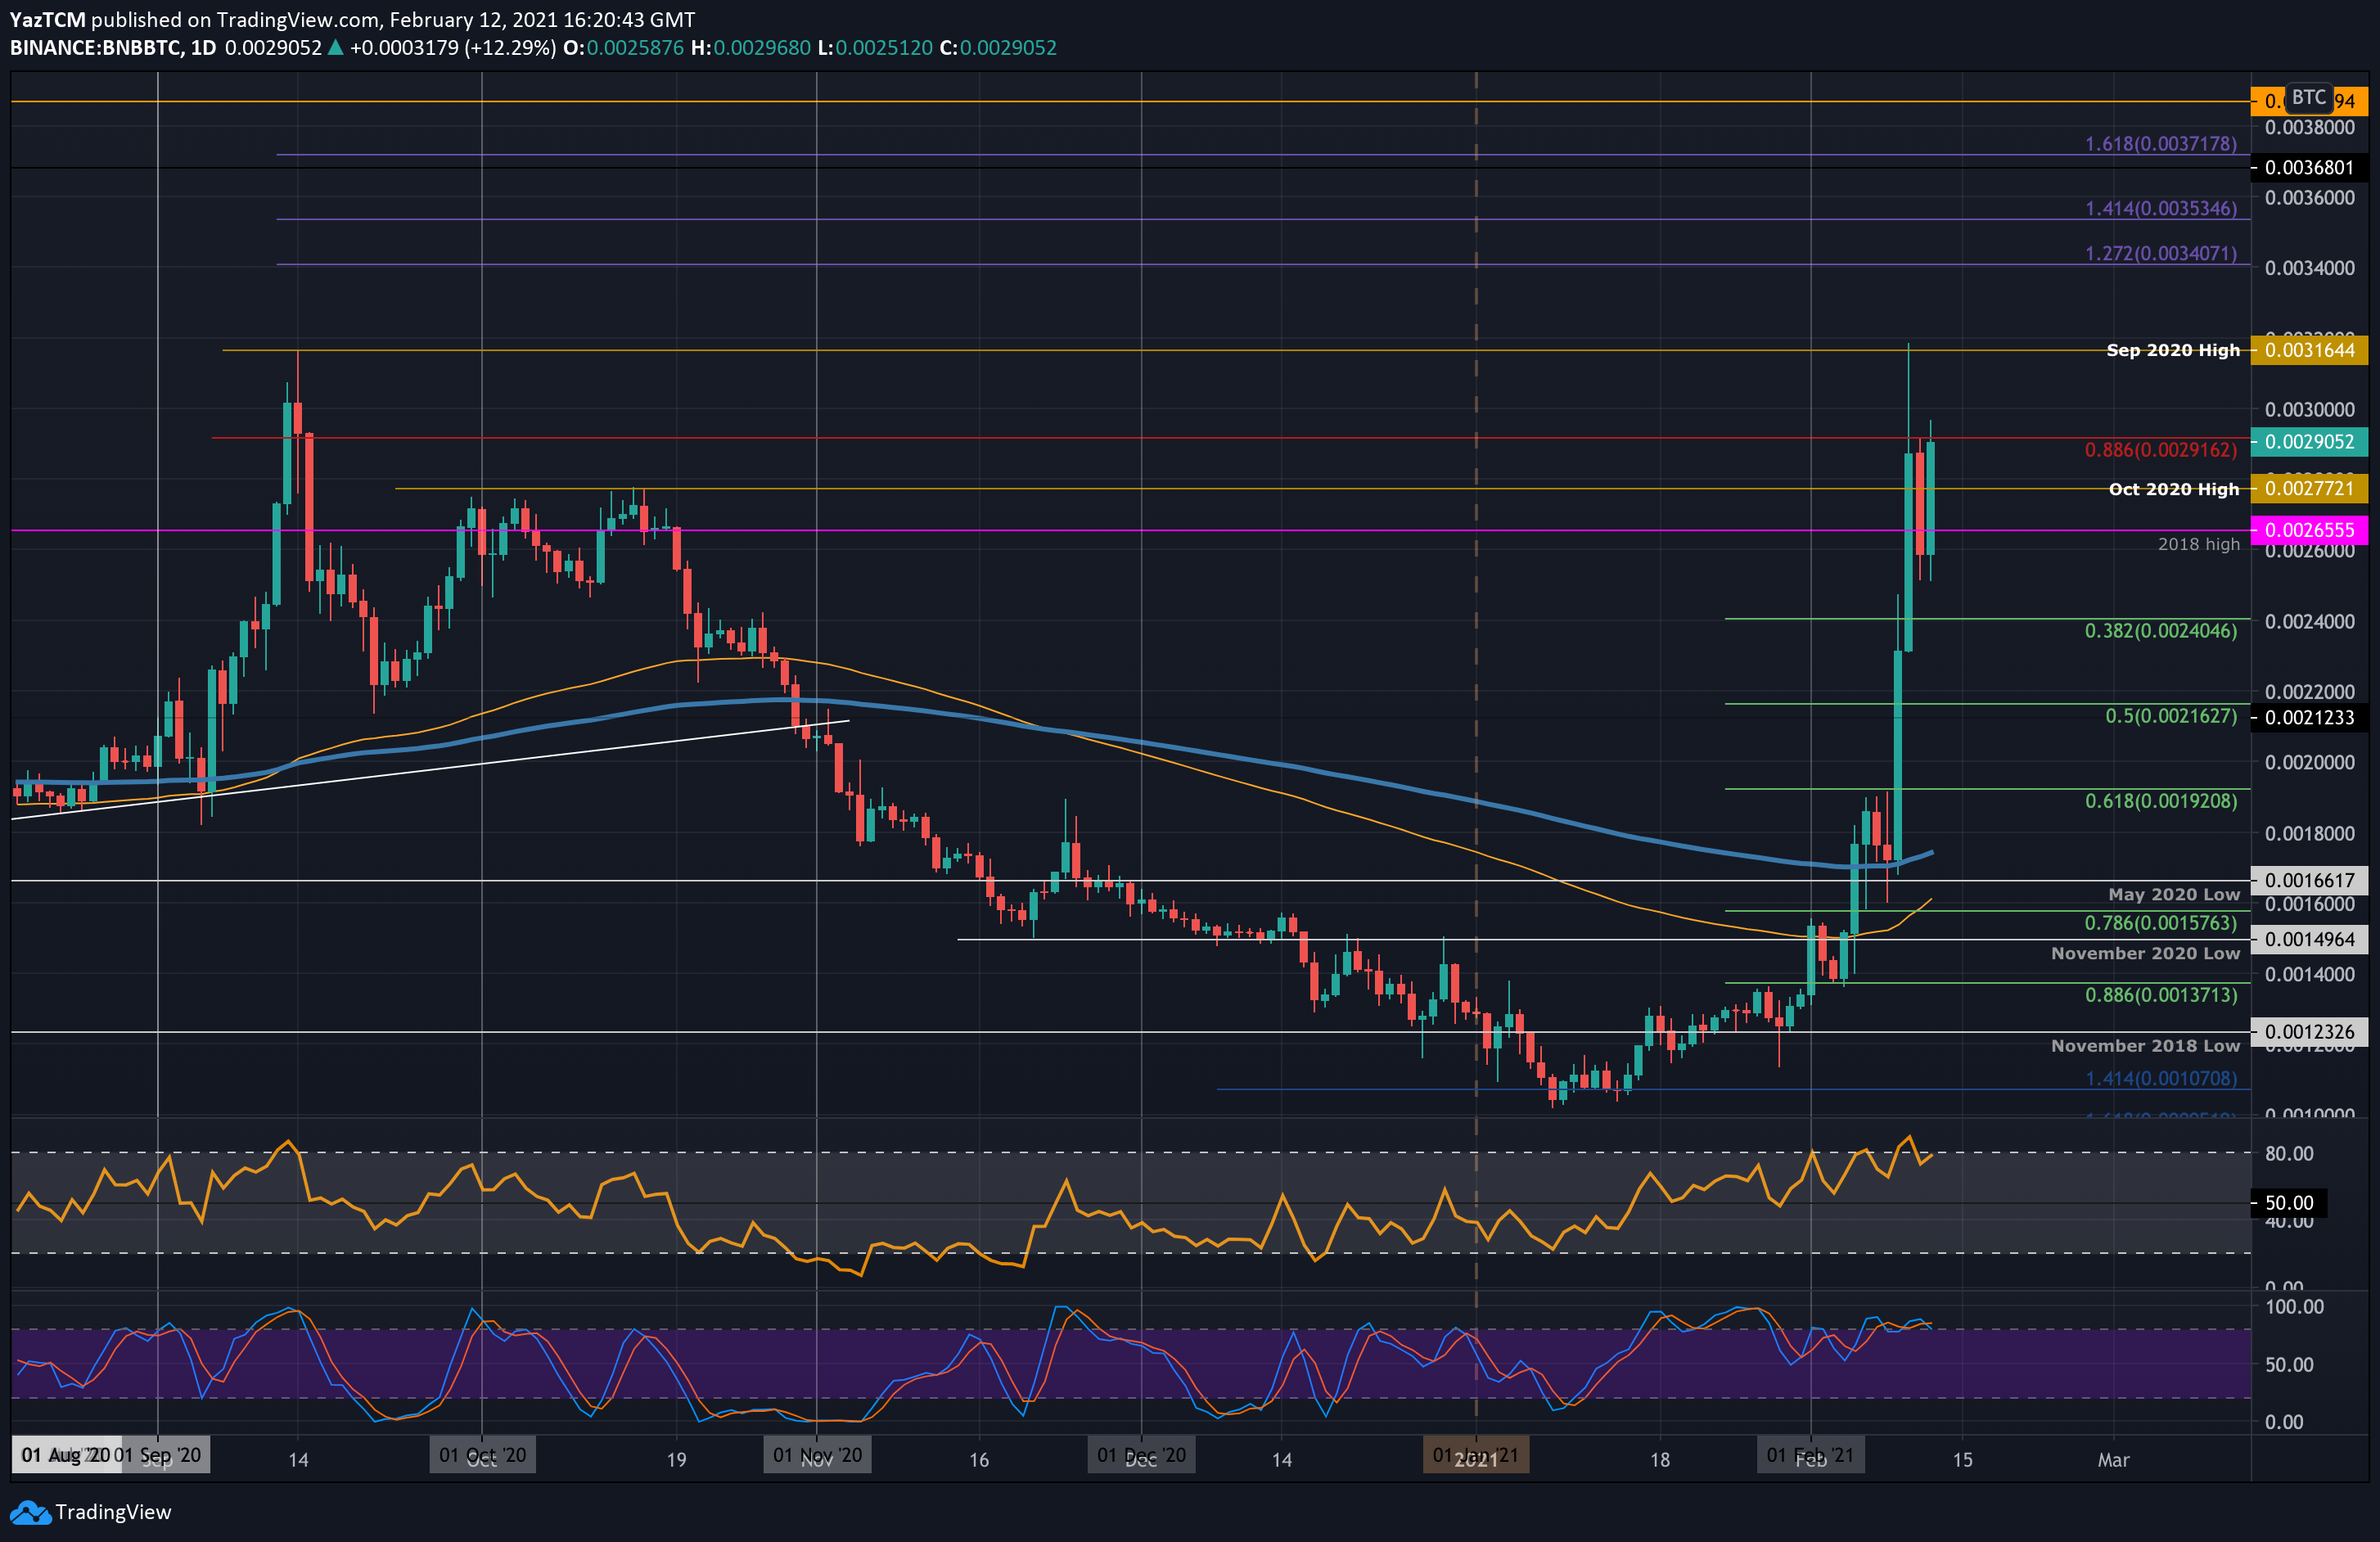Click the TradingView text link at bottom
The image size is (2380, 1542).
[113, 1512]
